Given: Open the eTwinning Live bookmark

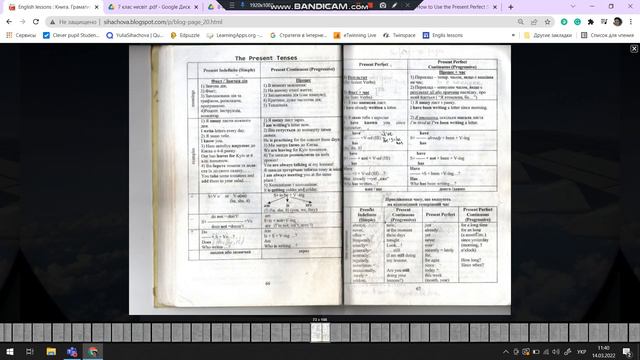Looking at the screenshot, I should 355,36.
